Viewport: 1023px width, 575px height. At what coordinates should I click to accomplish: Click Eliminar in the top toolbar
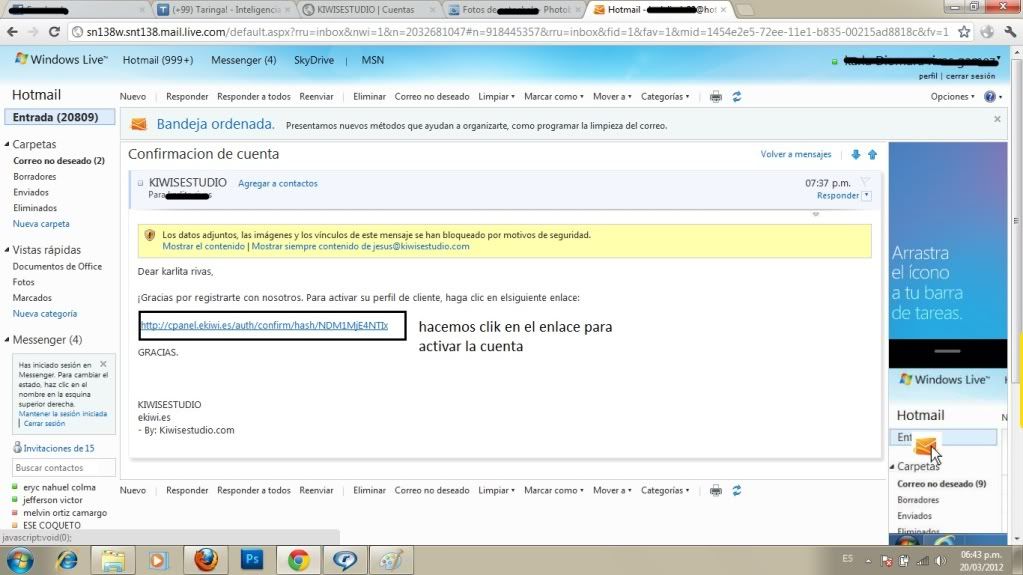[x=369, y=97]
